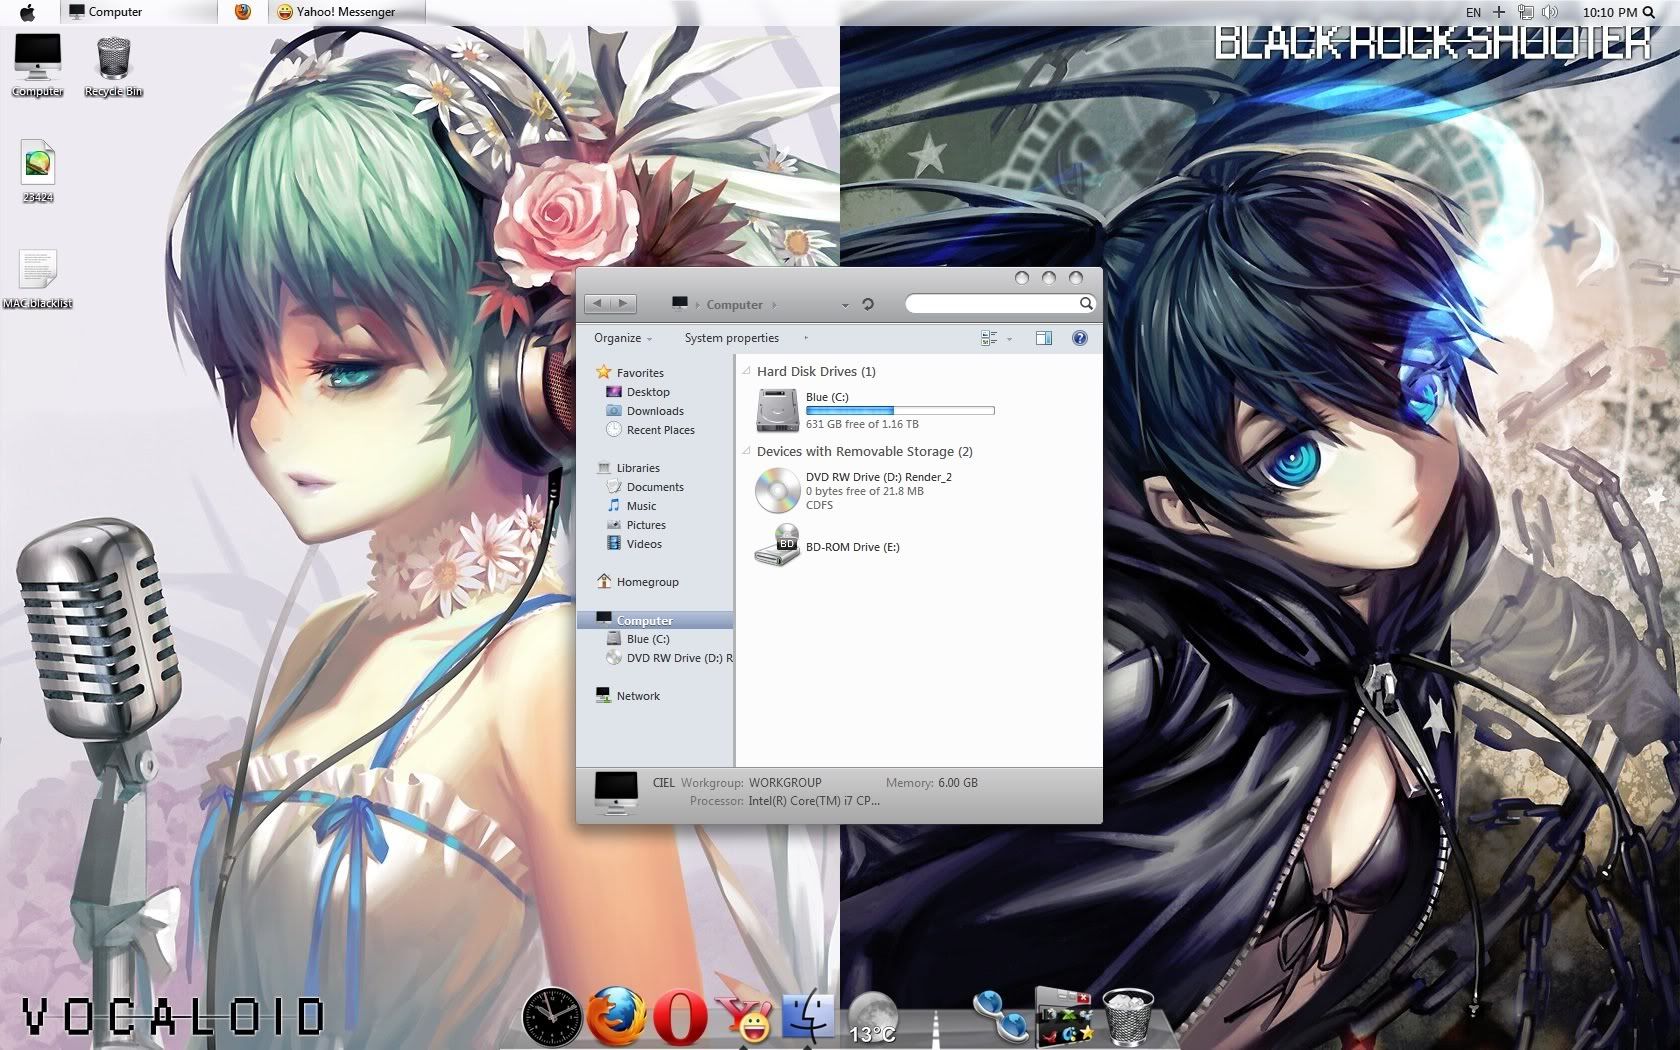Click the search magnifier icon in Explorer

pyautogui.click(x=1086, y=303)
